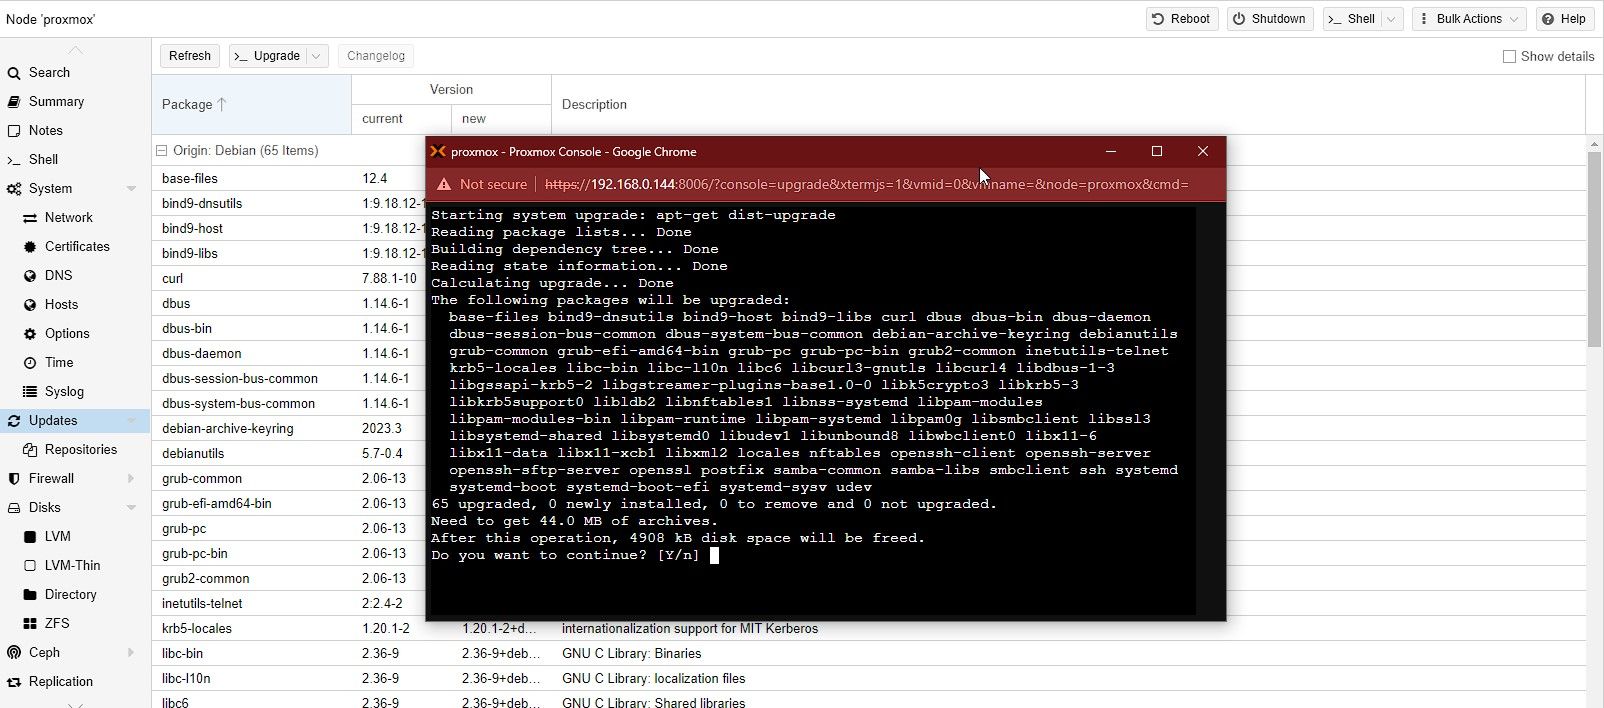Screen dimensions: 1604x708
Task: Click the ZFS grid icon
Action: coord(30,624)
